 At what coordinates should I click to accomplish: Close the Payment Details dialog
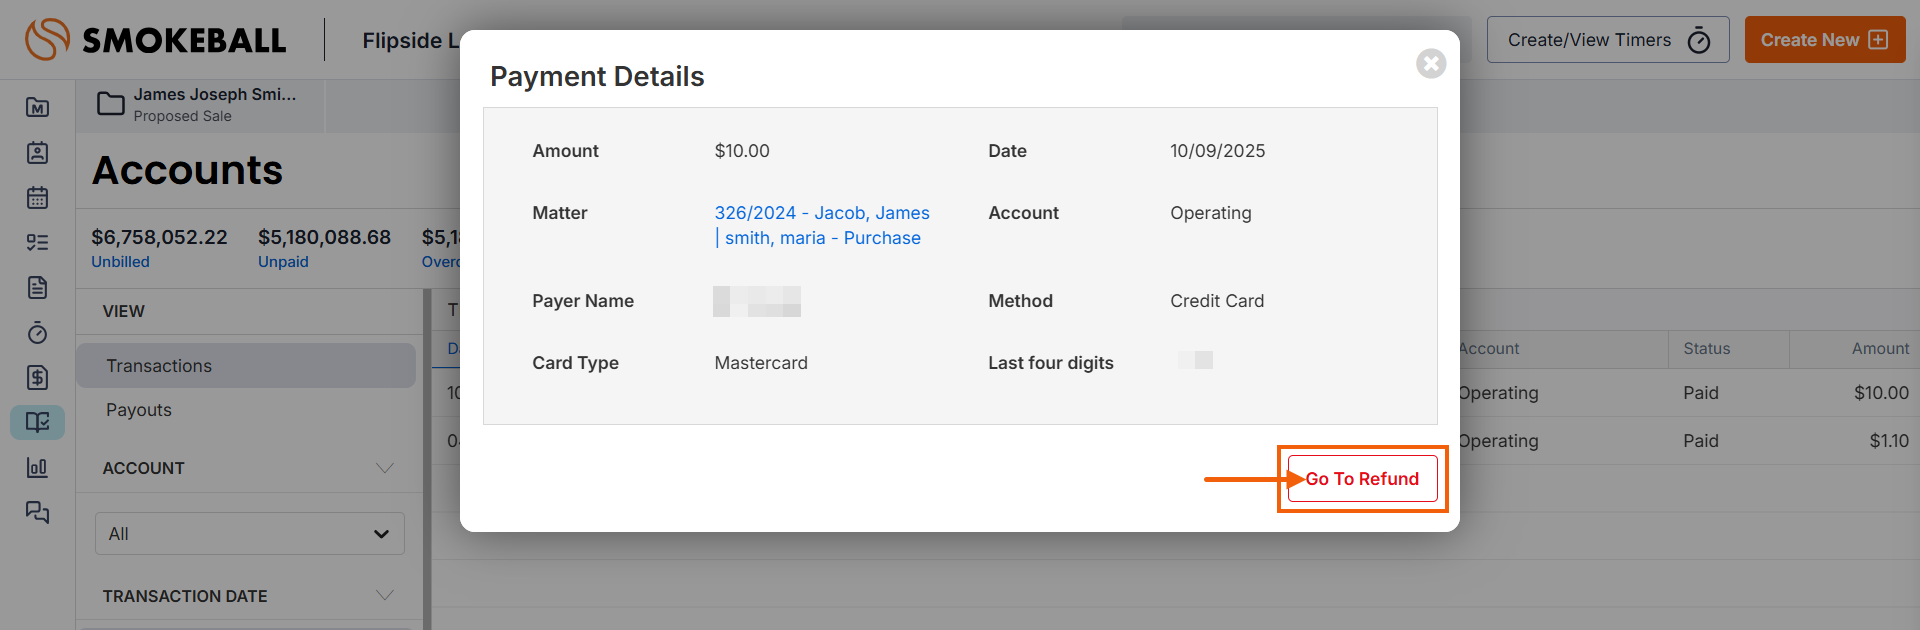point(1431,64)
